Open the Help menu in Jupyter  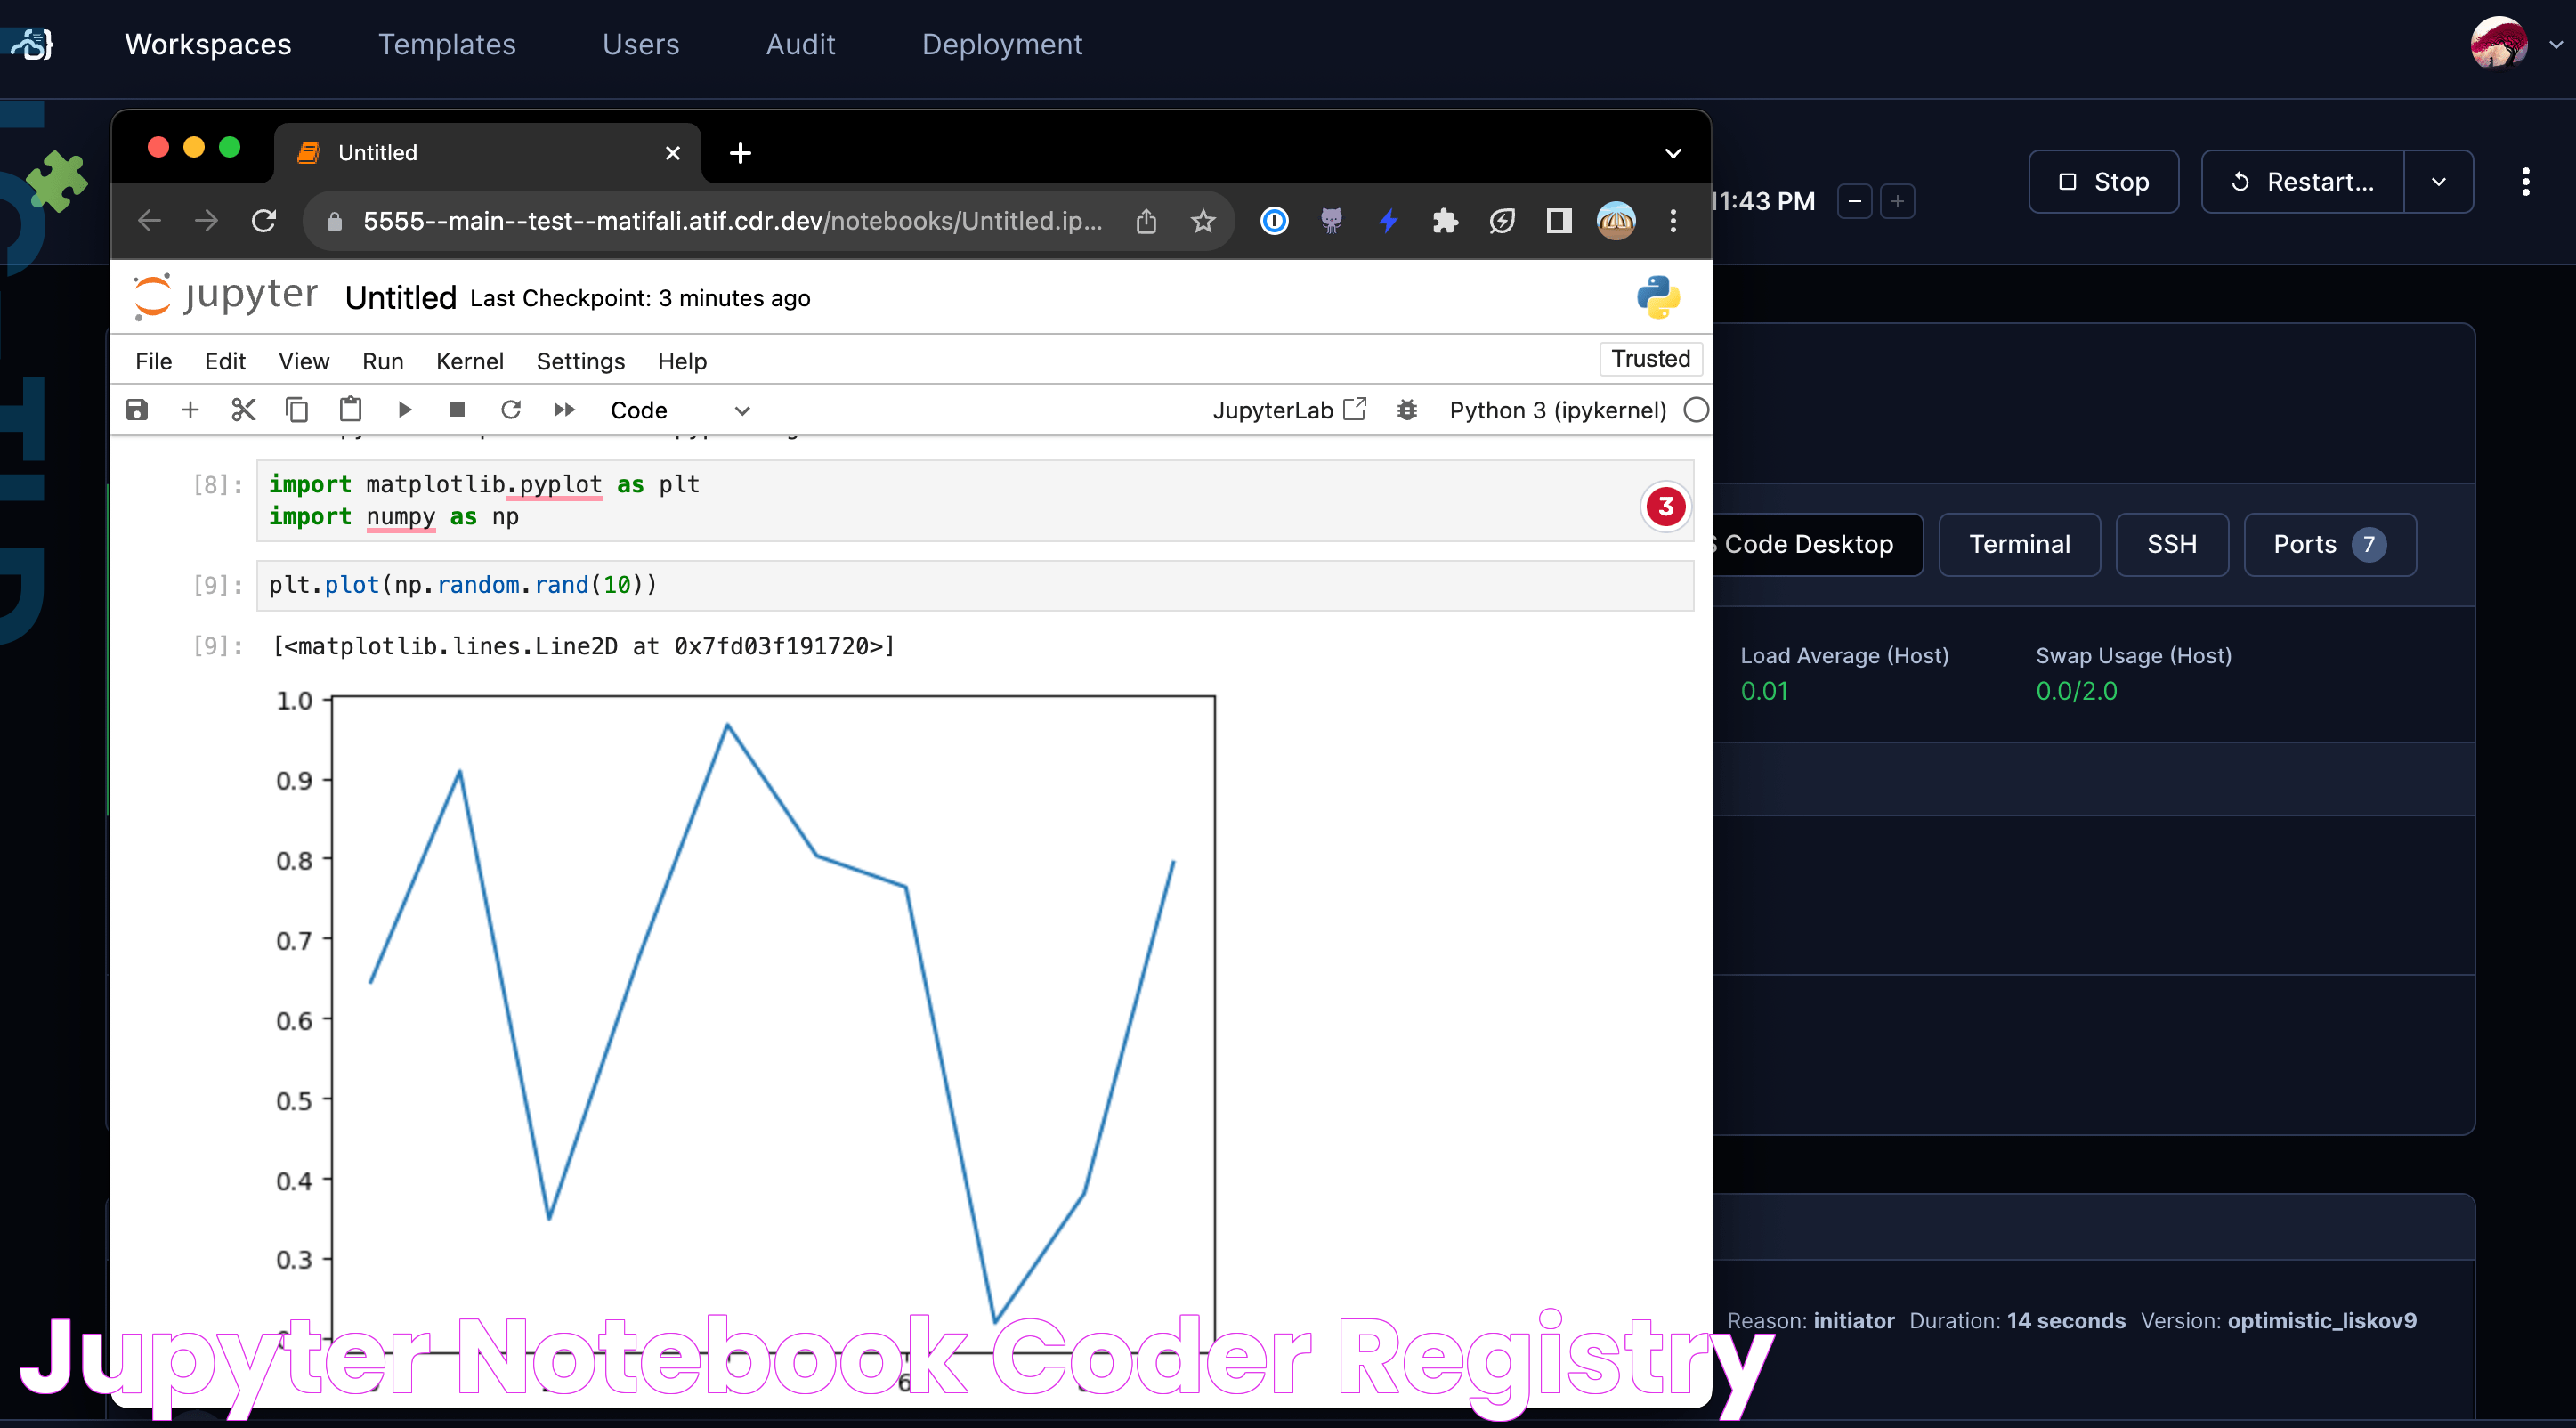click(682, 361)
